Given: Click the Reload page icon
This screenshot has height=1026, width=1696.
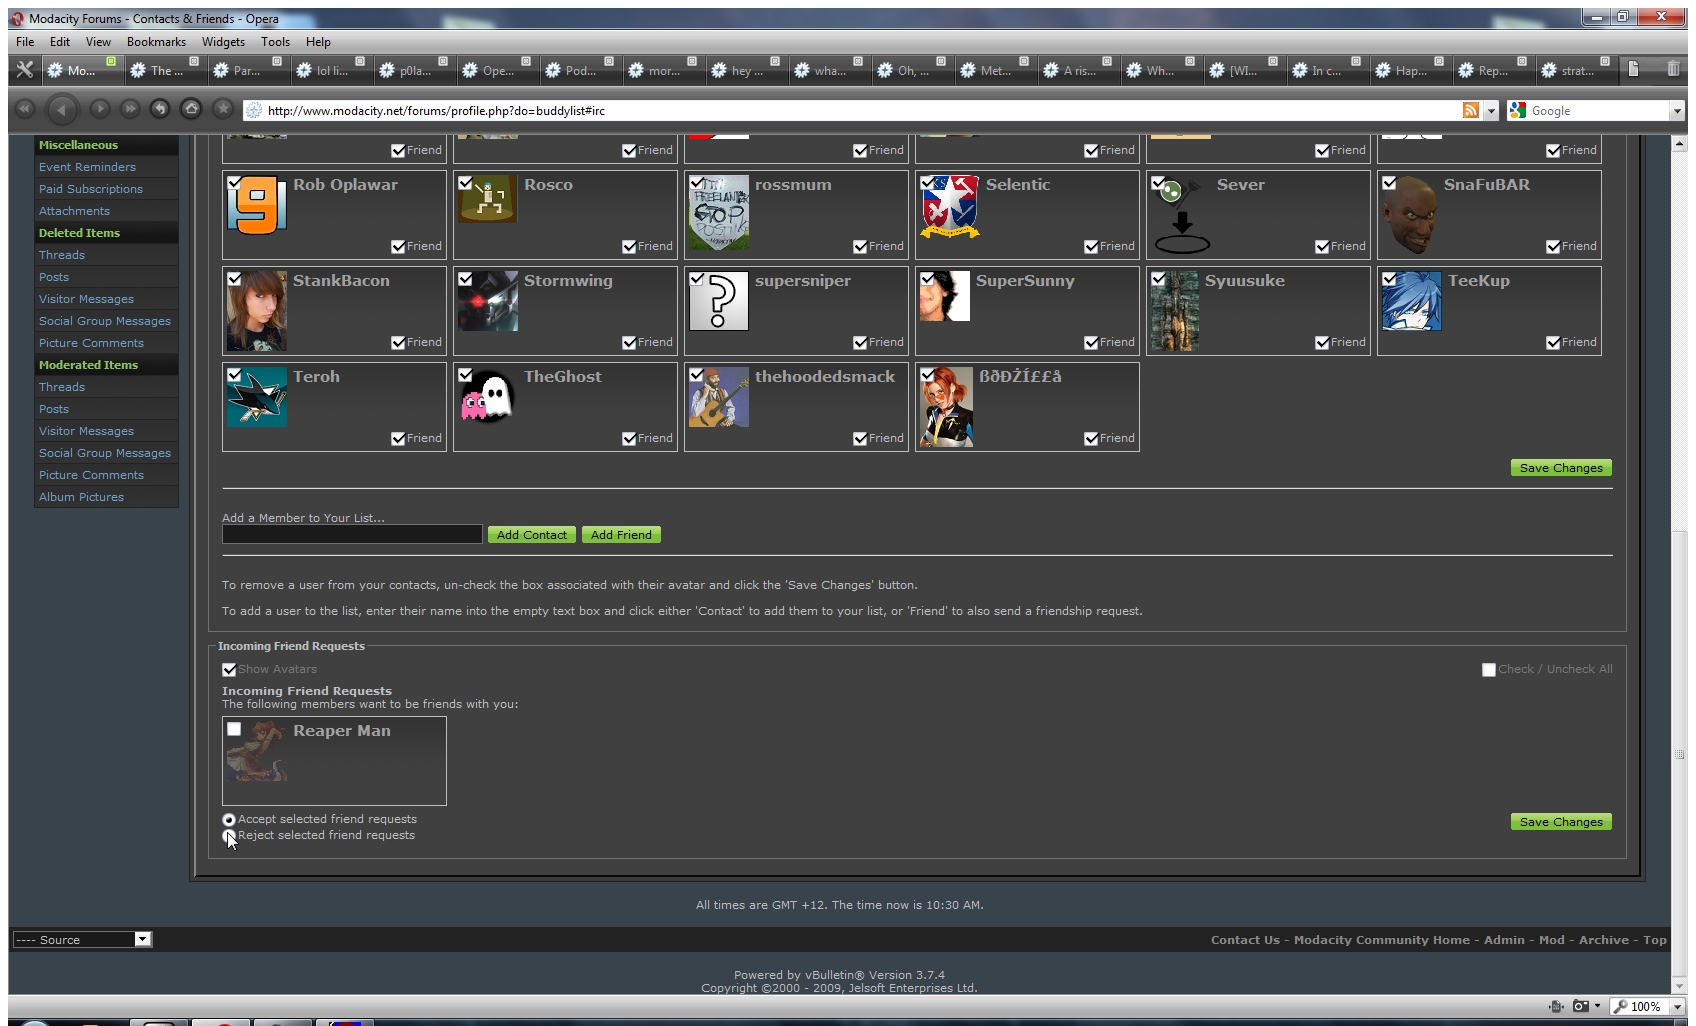Looking at the screenshot, I should (159, 109).
